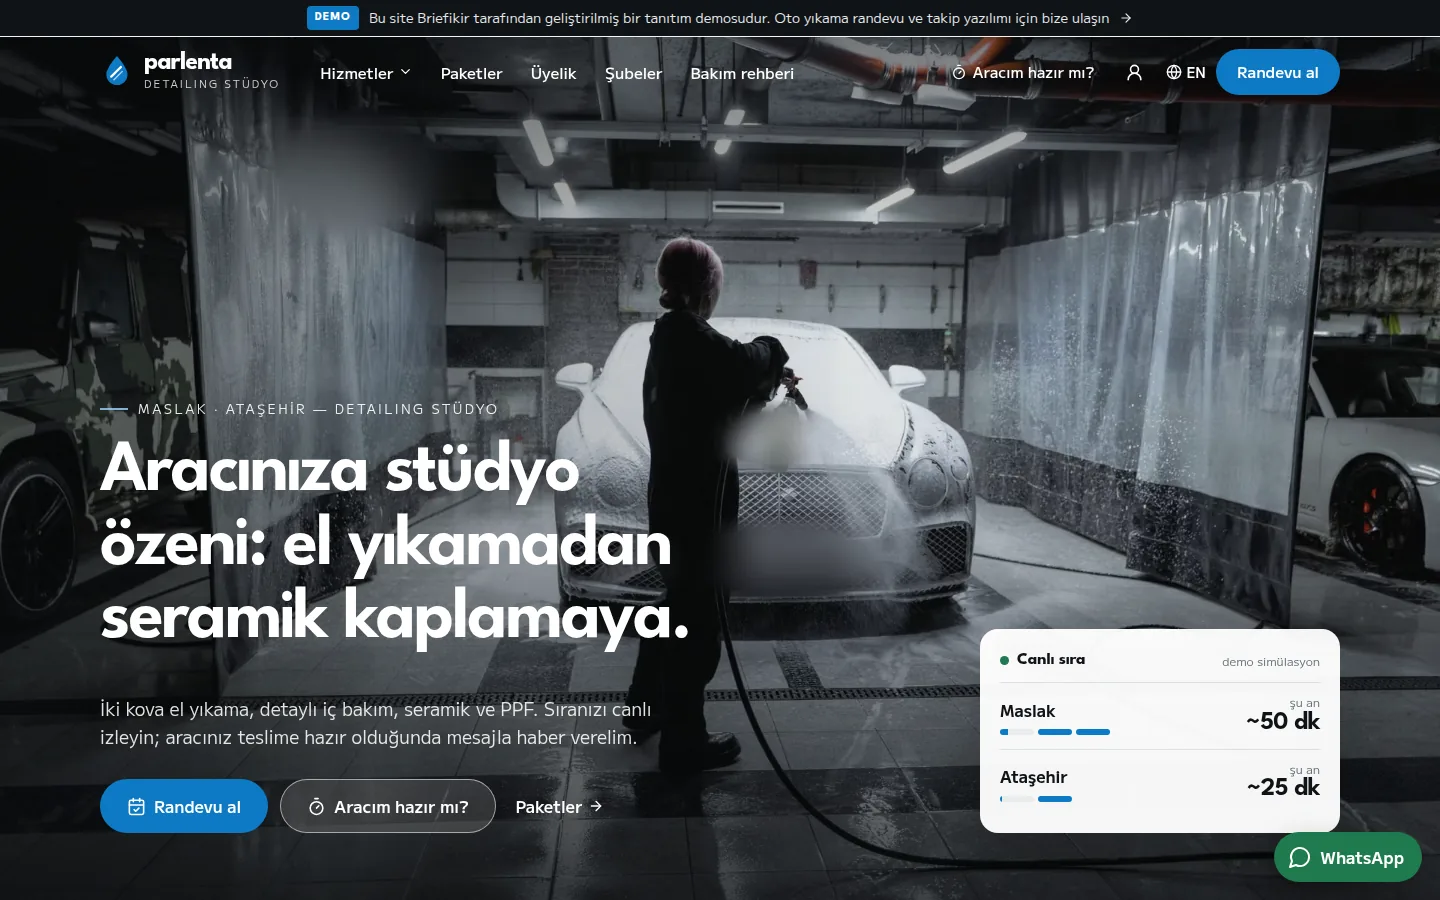Click the globe language icon
The width and height of the screenshot is (1440, 900).
tap(1174, 72)
